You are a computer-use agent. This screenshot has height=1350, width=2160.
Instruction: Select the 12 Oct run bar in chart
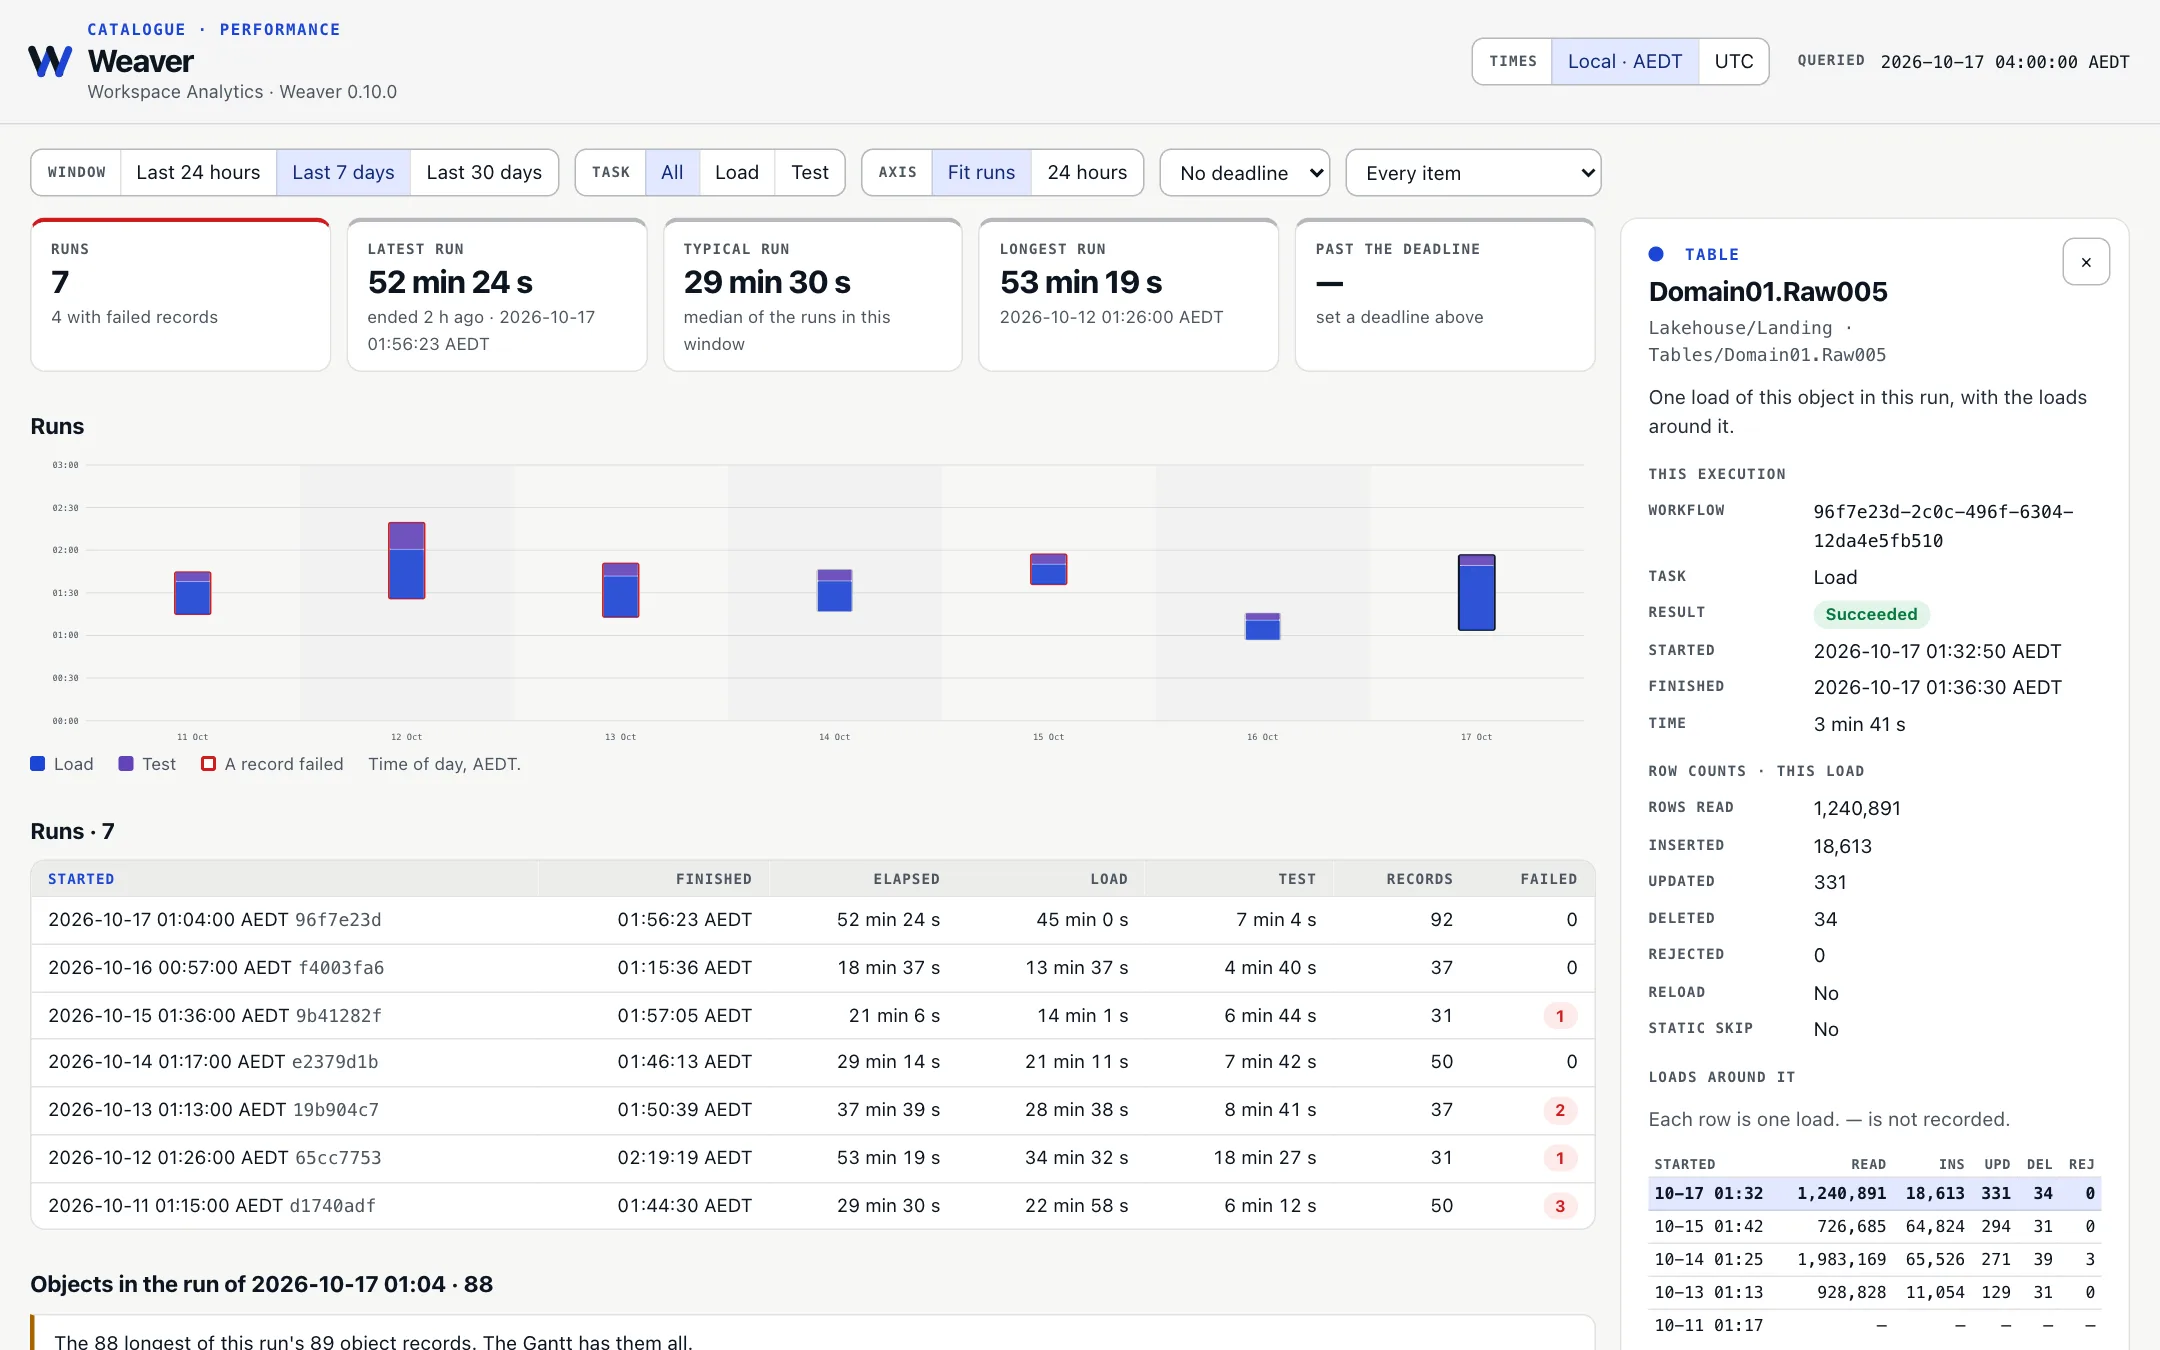(407, 560)
